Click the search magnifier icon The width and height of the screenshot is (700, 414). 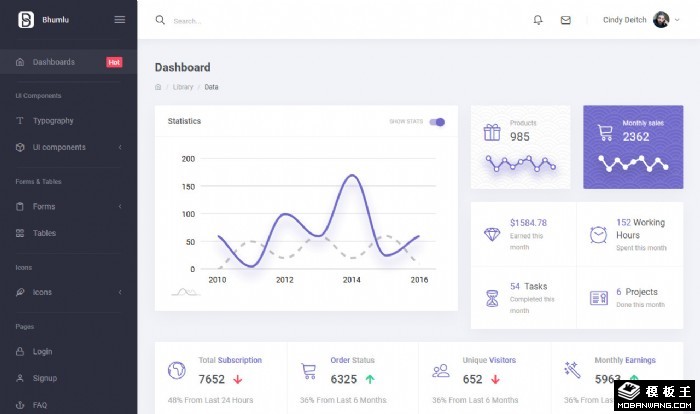160,20
